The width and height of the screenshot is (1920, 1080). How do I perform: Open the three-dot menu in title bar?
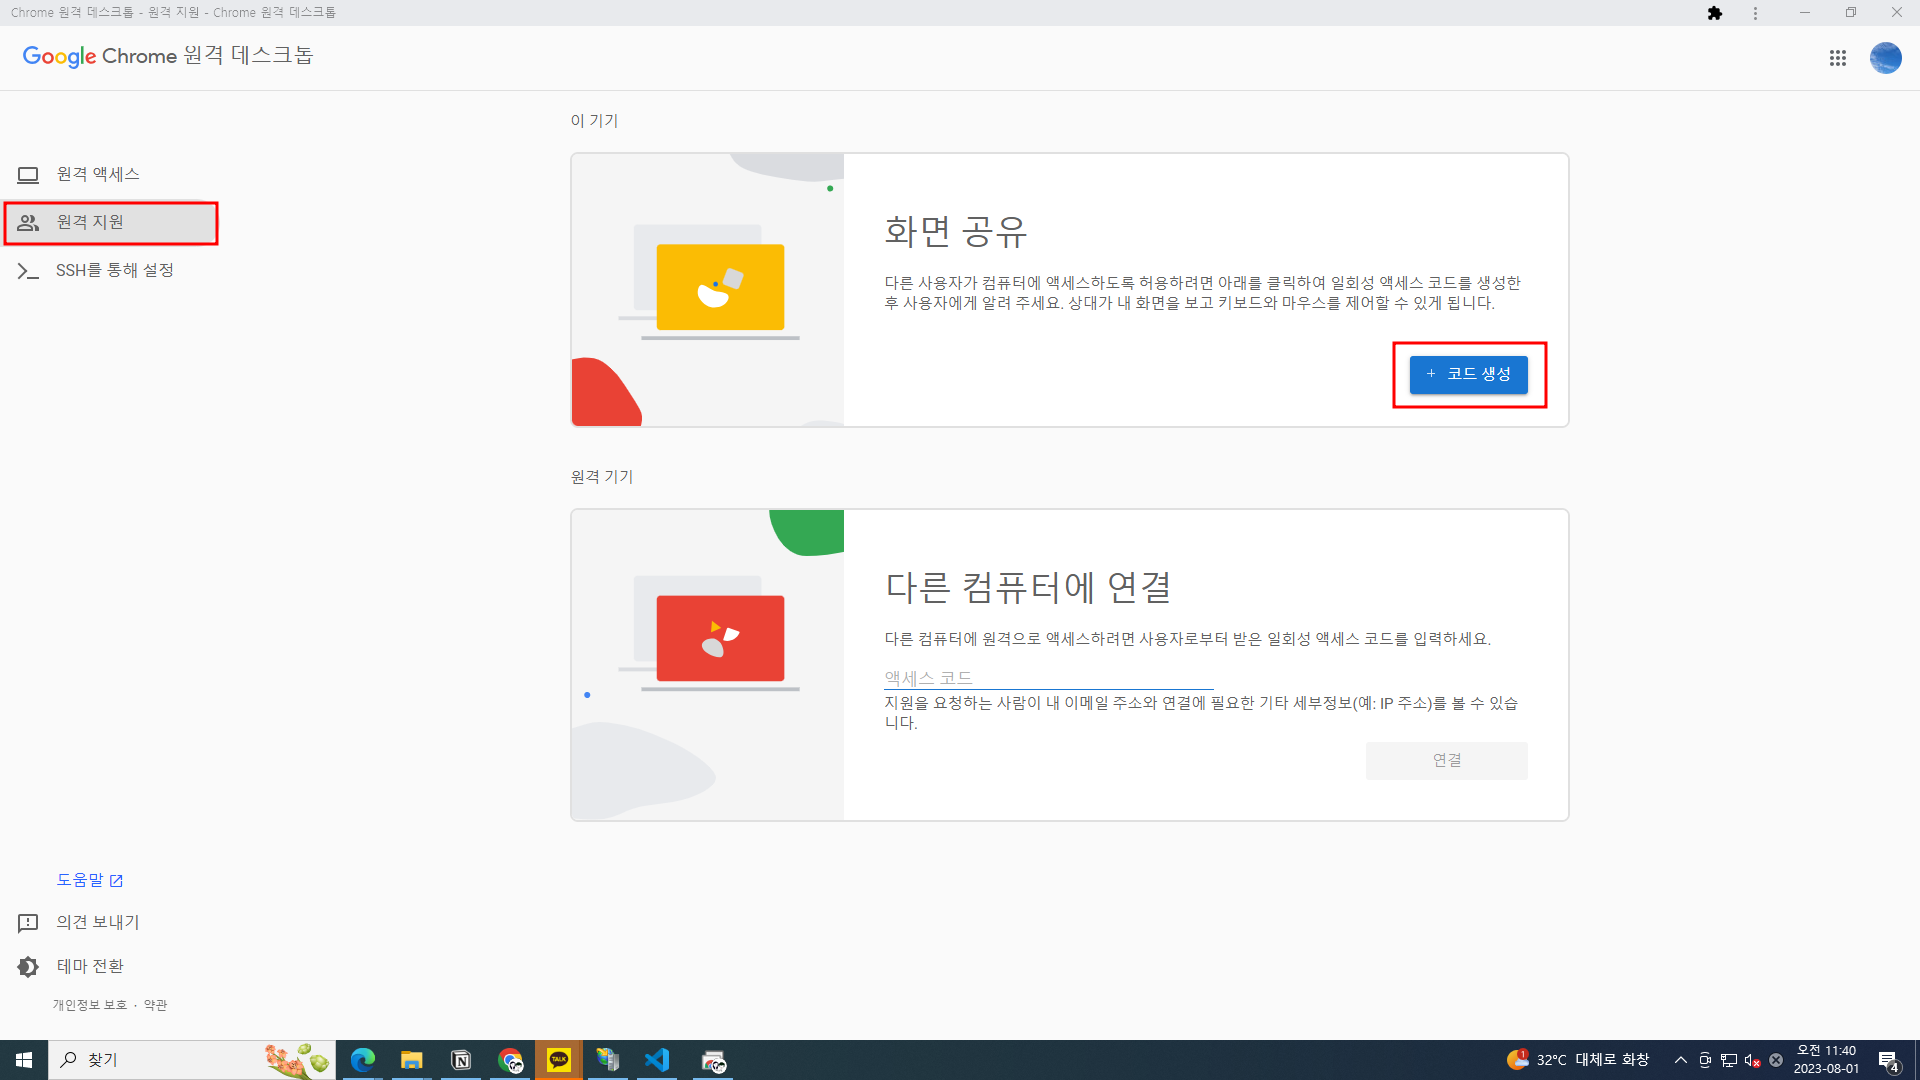pyautogui.click(x=1755, y=13)
